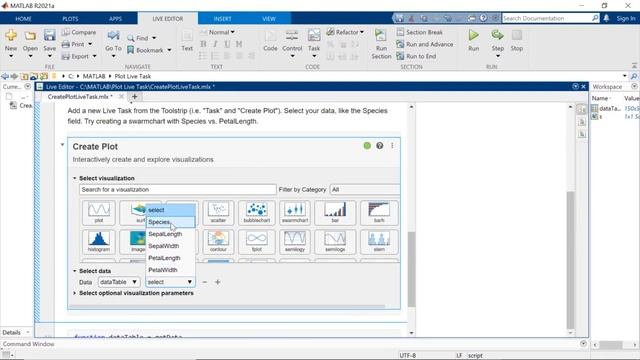
Task: Open the Refactor dropdown
Action: (345, 32)
